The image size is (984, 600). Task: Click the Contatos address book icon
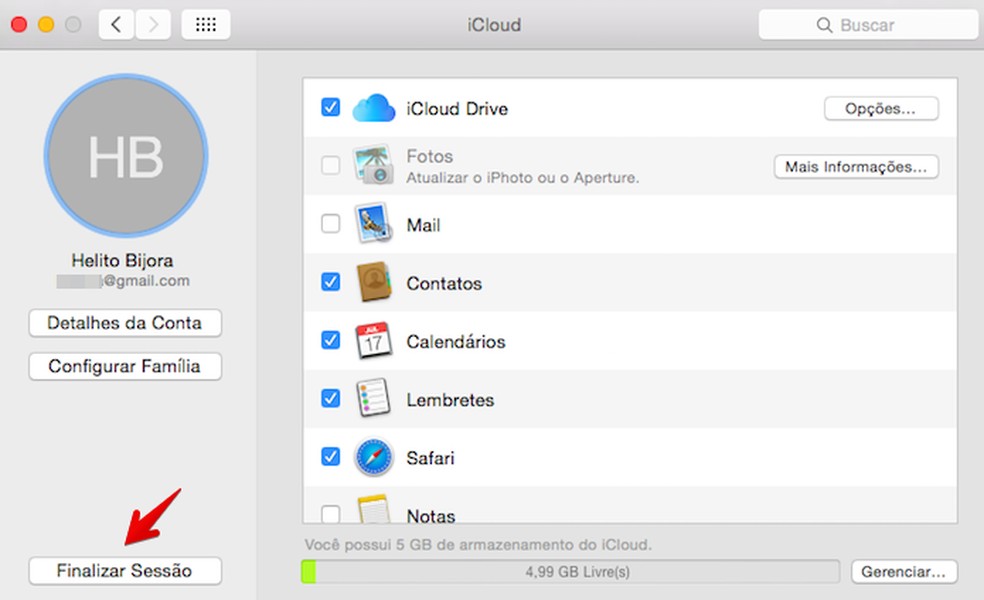[373, 282]
